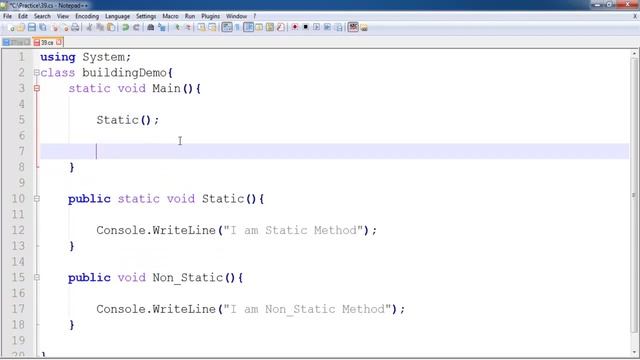640x360 pixels.
Task: Toggle synchronized vertical scrolling icon
Action: pyautogui.click(x=202, y=27)
